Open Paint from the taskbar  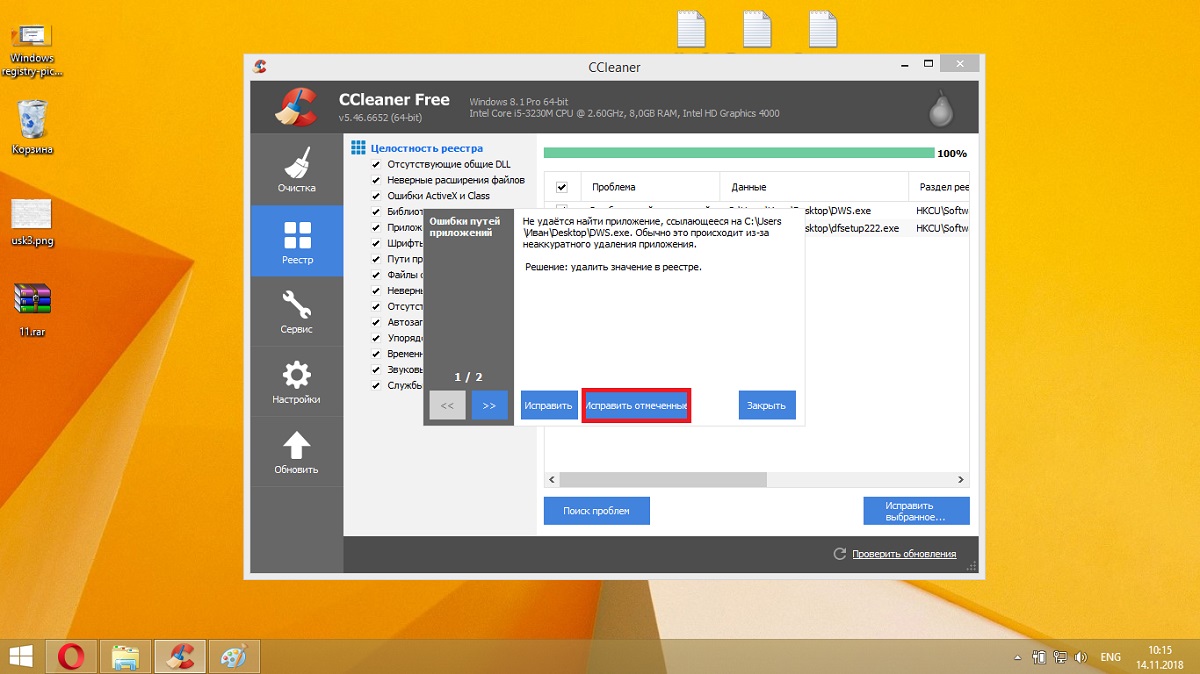233,656
